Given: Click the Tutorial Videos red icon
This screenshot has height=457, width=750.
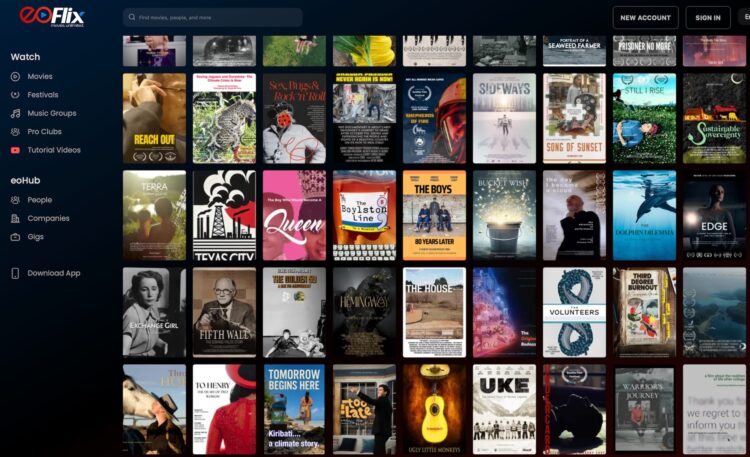Looking at the screenshot, I should point(15,150).
